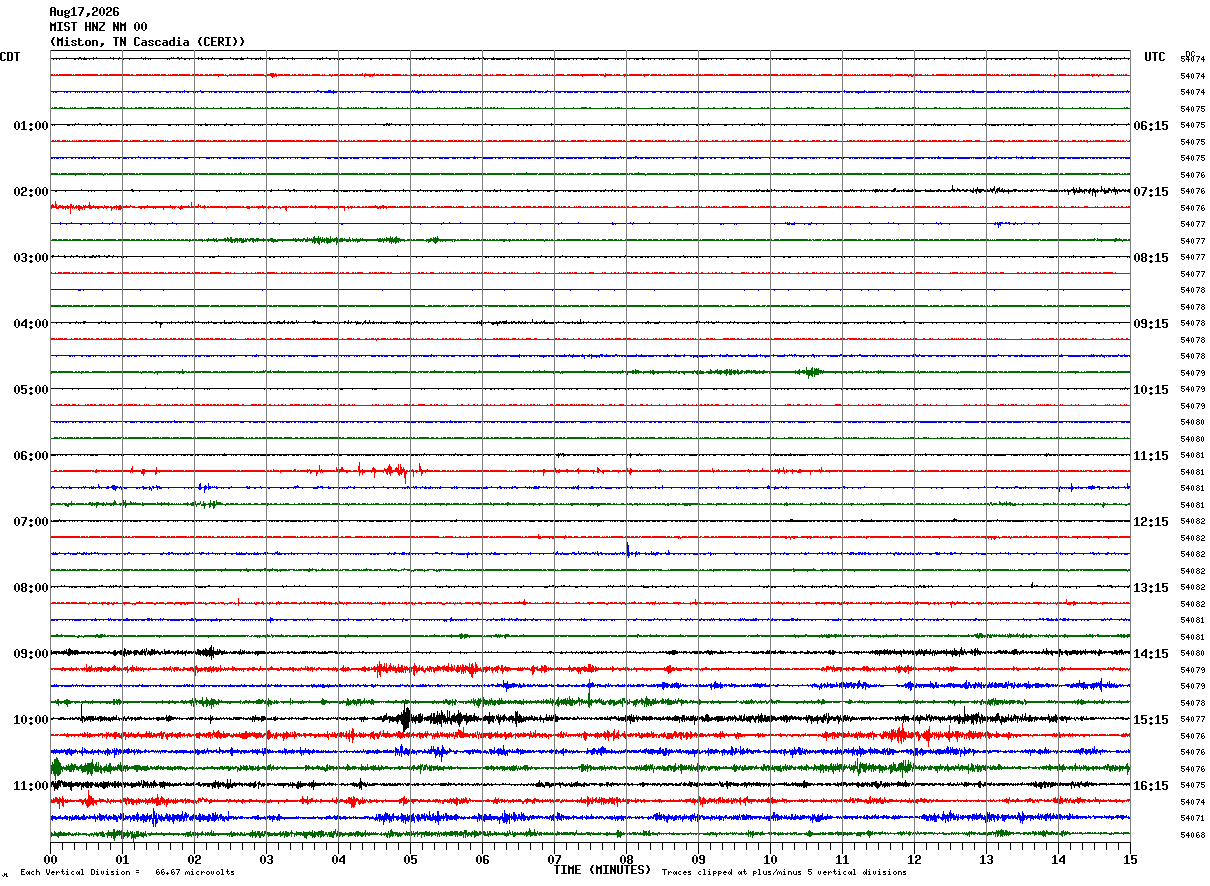Select the 08:00 CDT row label

pyautogui.click(x=31, y=588)
